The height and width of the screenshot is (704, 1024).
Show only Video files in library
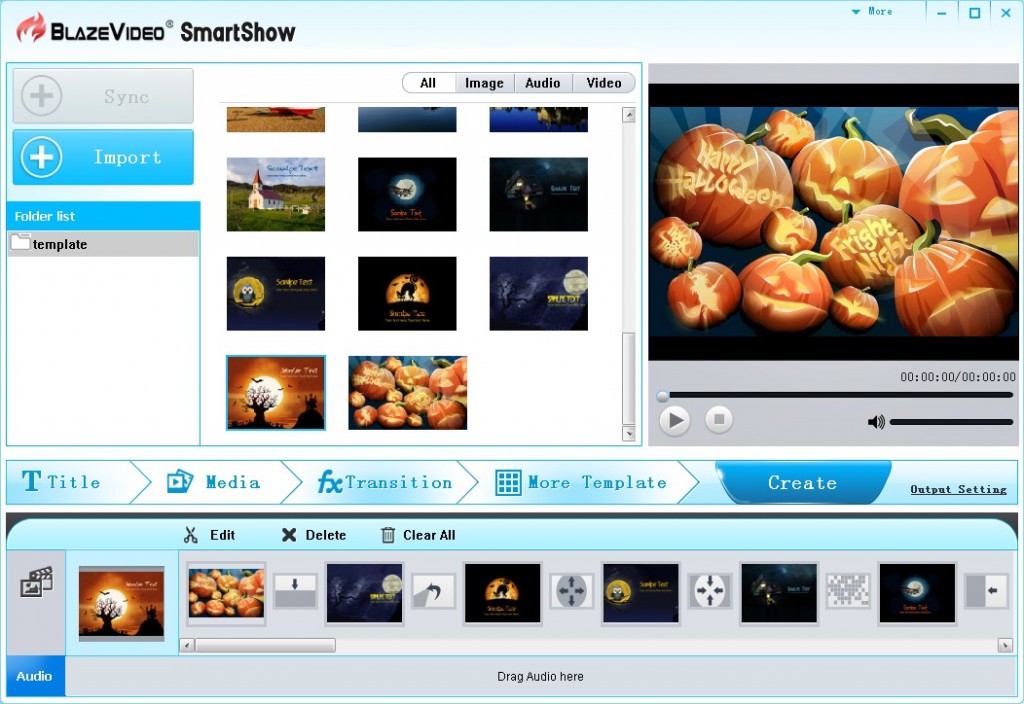click(604, 83)
